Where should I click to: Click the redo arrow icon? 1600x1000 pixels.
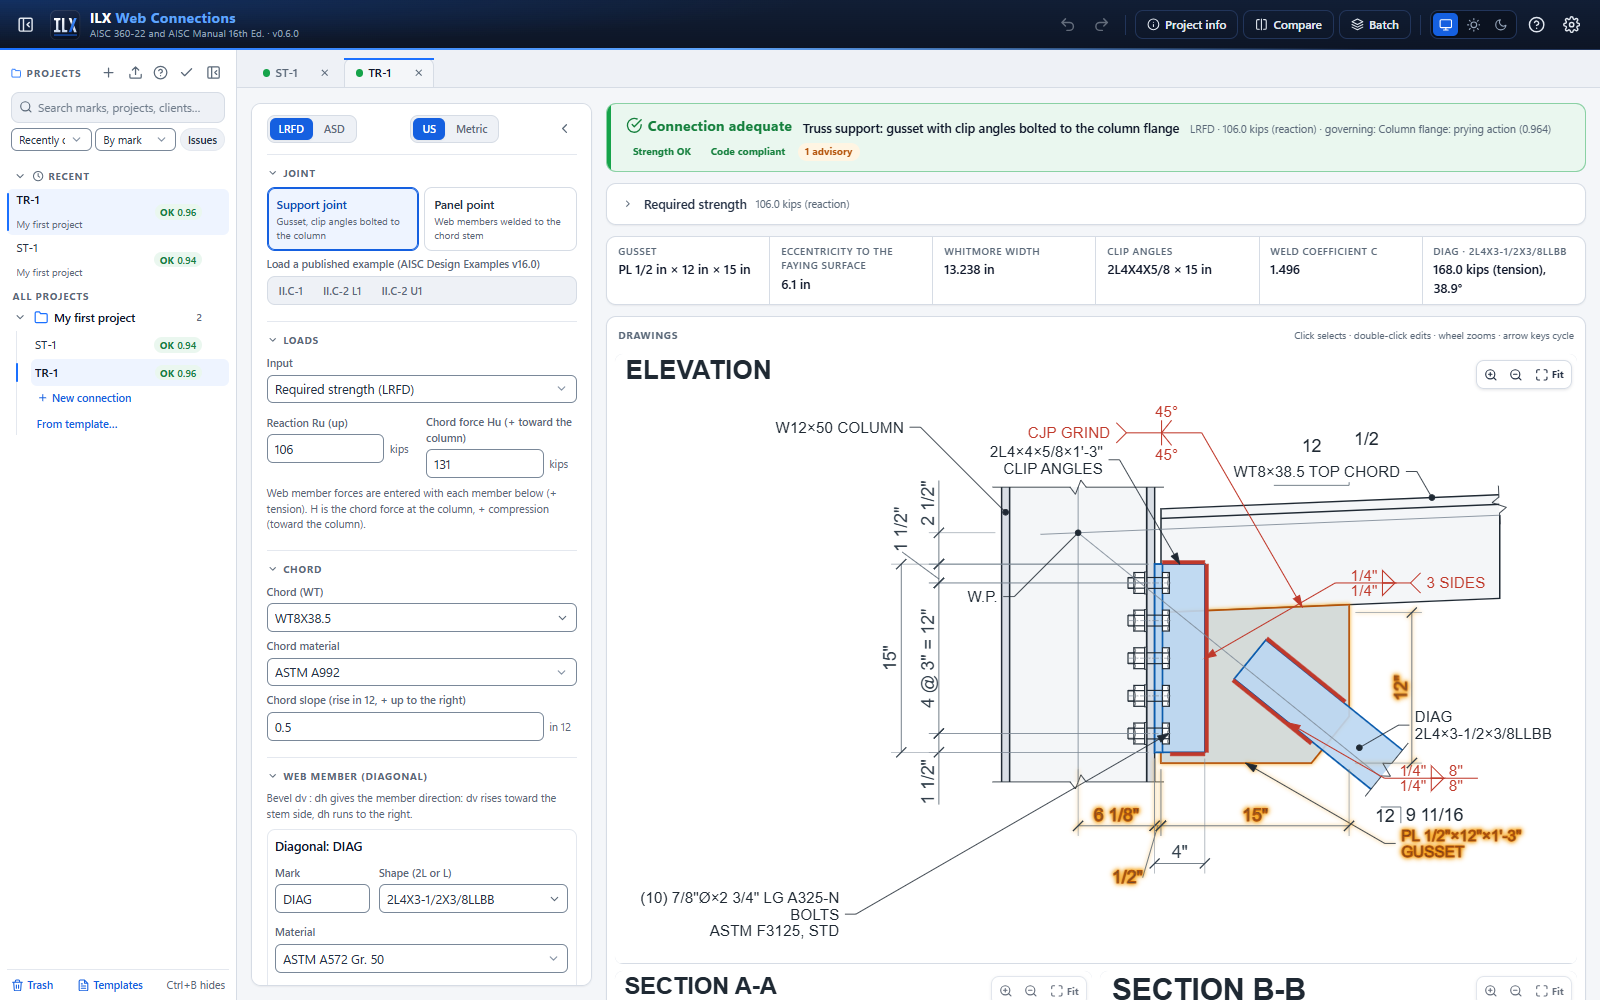1101,25
